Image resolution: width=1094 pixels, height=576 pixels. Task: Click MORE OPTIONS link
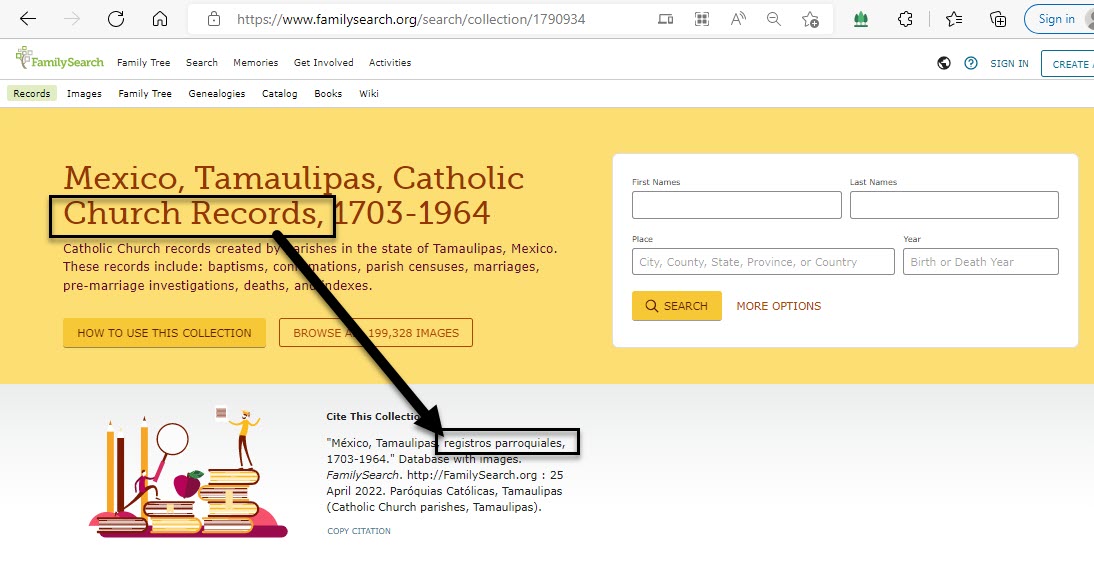coord(779,306)
